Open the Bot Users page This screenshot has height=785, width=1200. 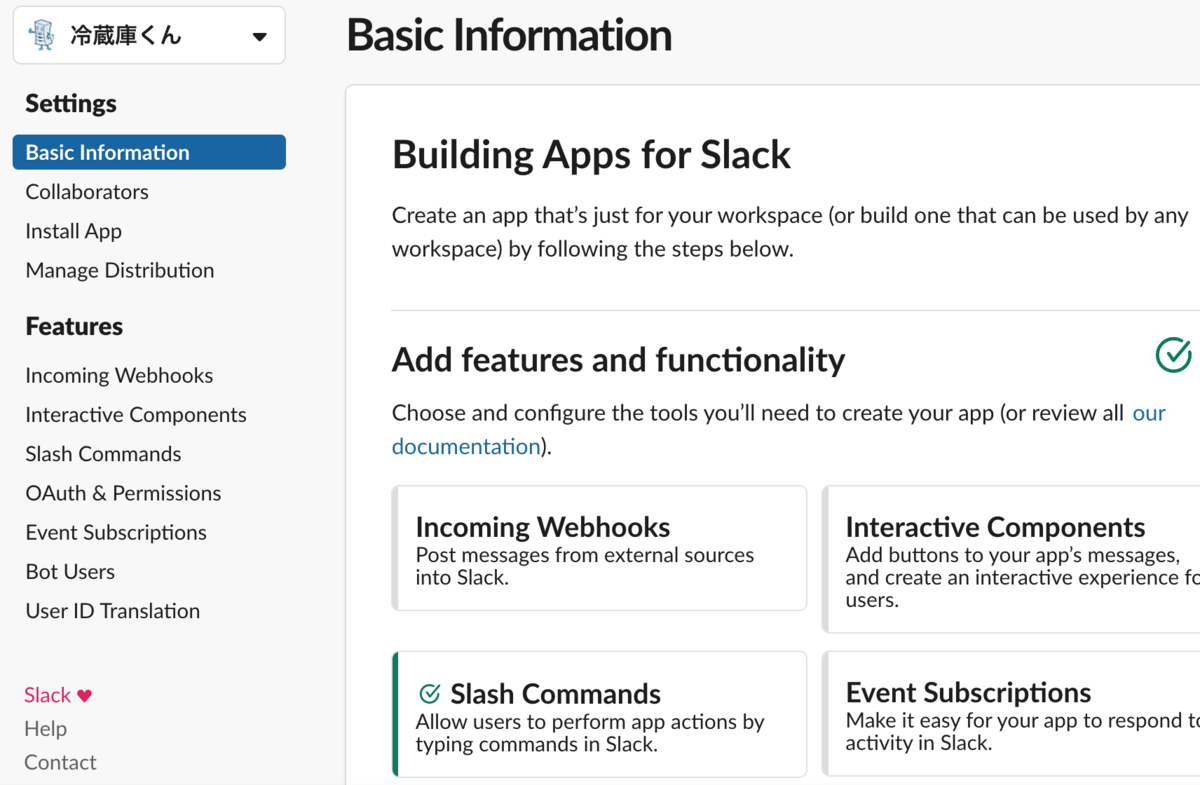[x=70, y=572]
